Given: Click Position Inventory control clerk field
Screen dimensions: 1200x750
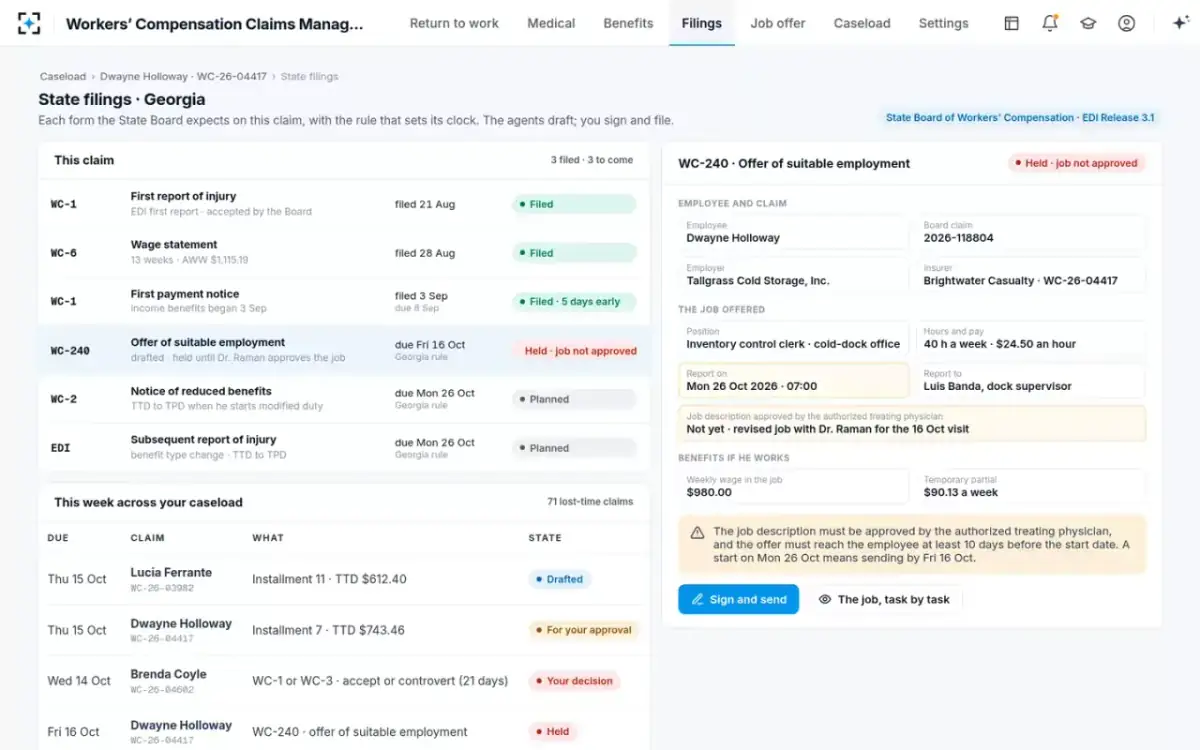Looking at the screenshot, I should pyautogui.click(x=793, y=338).
